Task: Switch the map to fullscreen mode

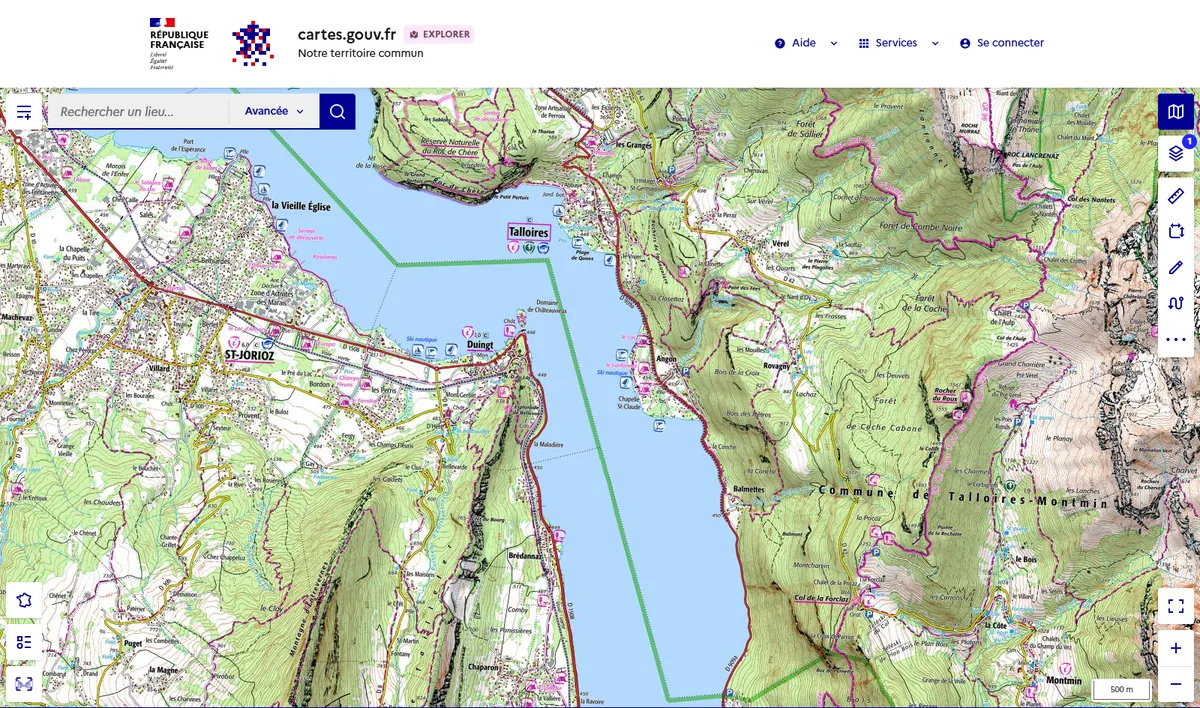Action: pos(1176,606)
